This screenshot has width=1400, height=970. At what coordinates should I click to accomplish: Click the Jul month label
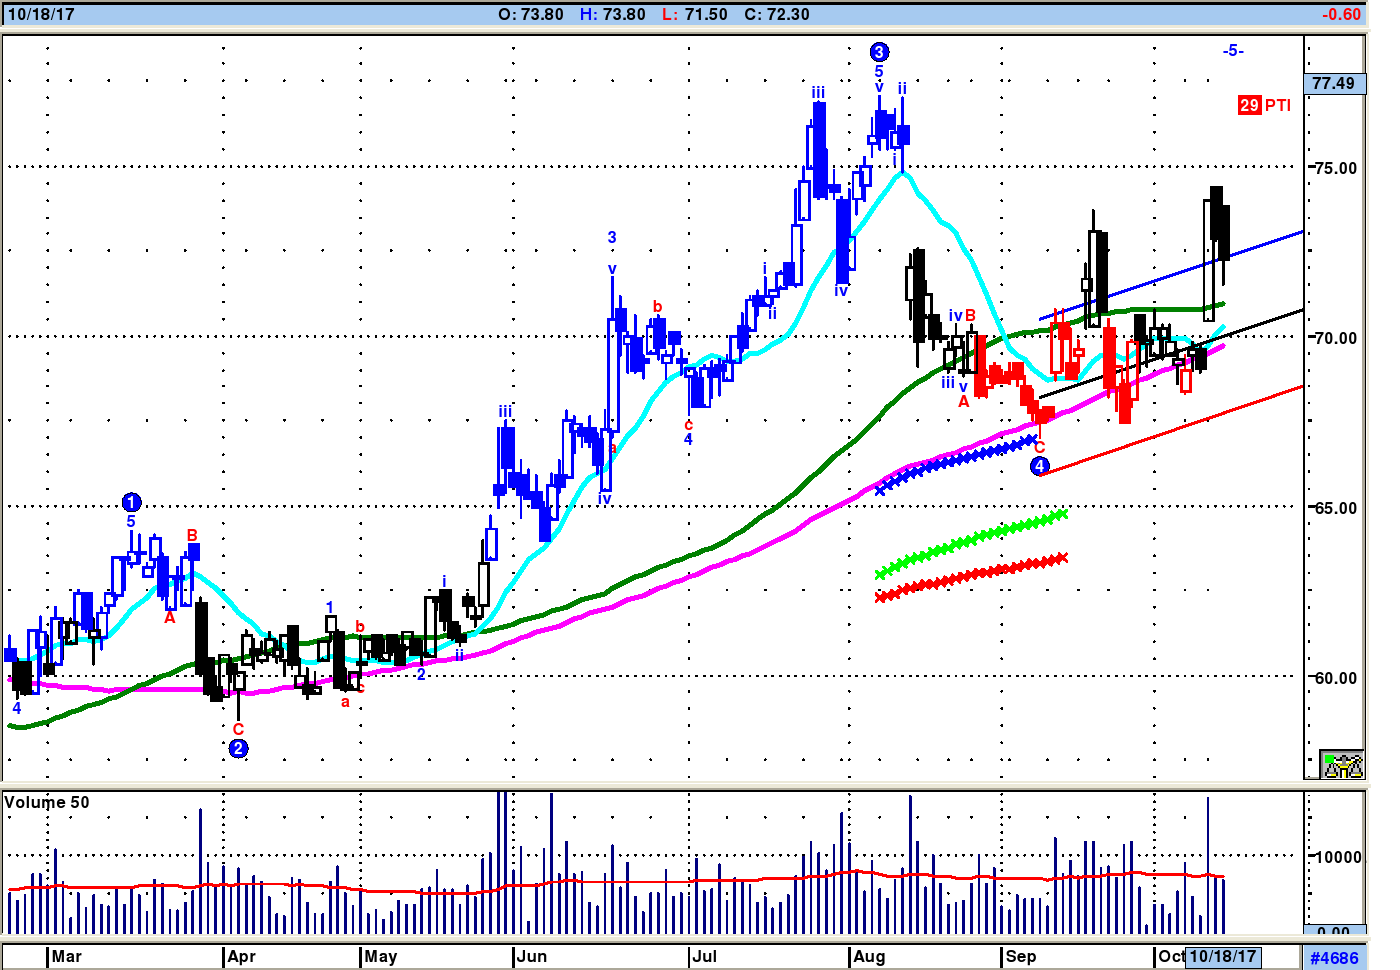705,956
